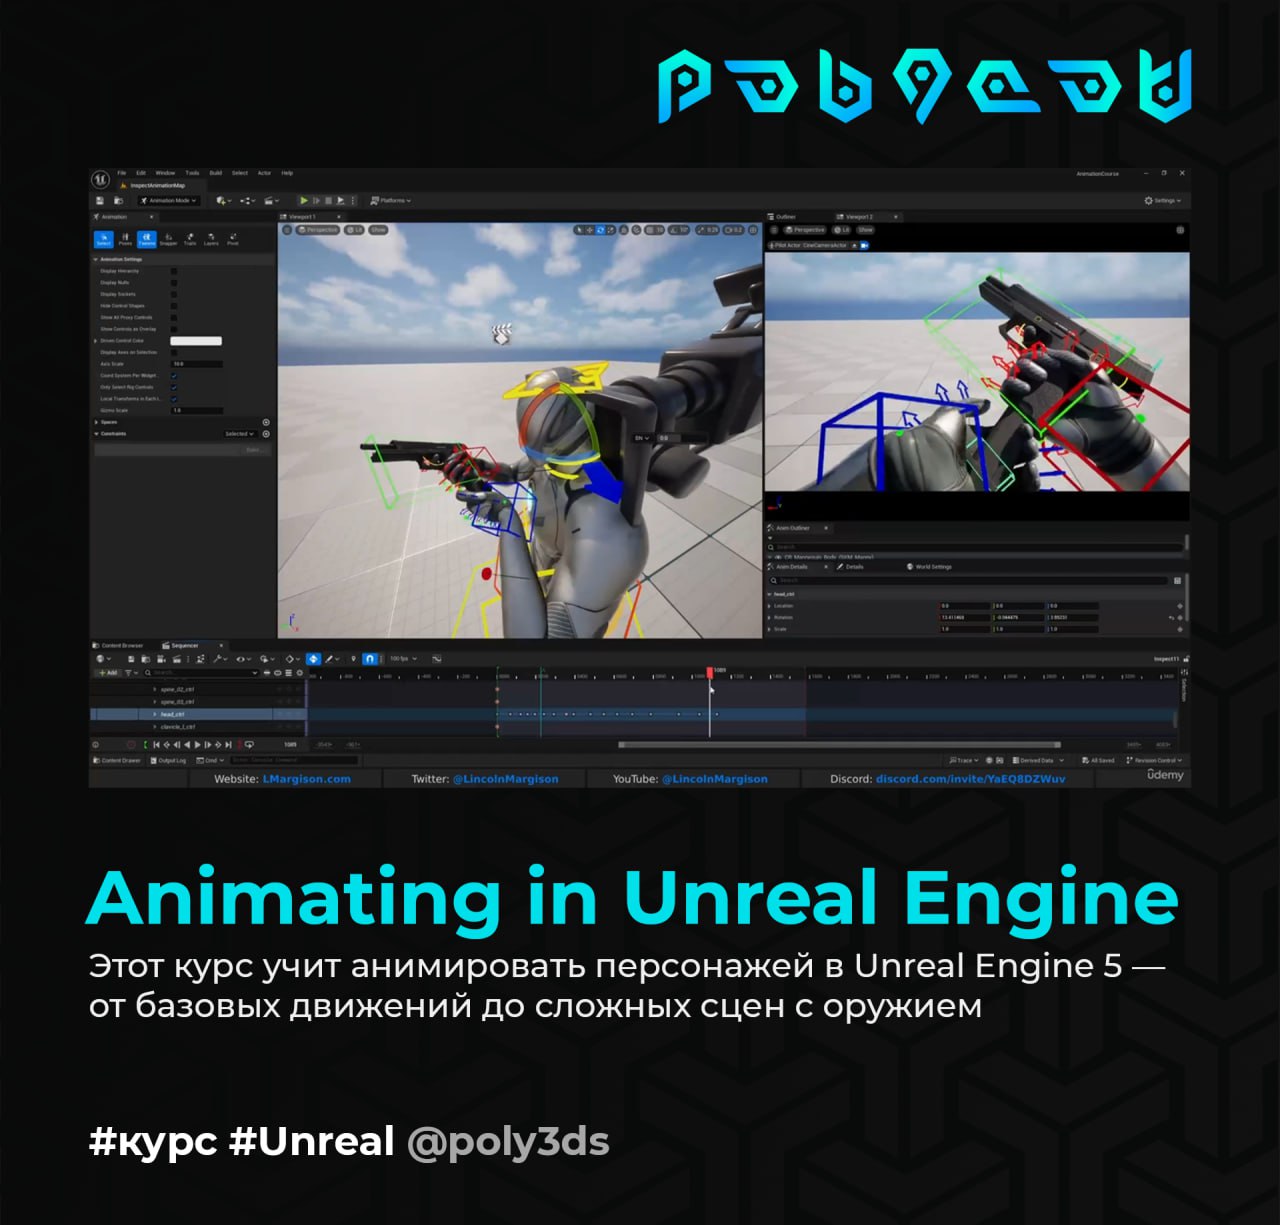Collapse the Animation Settings section
Viewport: 1280px width, 1225px height.
pyautogui.click(x=96, y=259)
